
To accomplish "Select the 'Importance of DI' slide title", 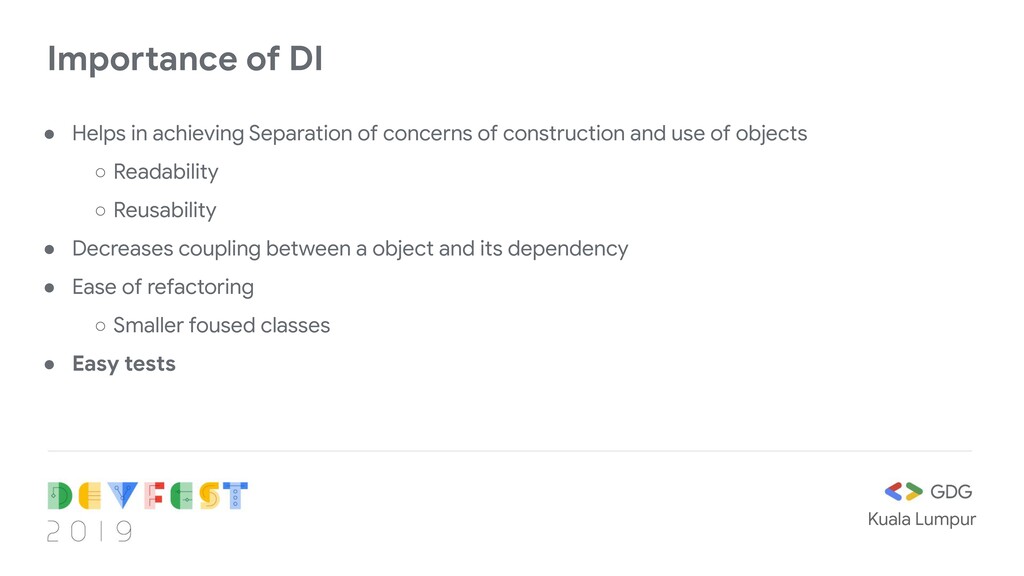I will click(x=185, y=59).
